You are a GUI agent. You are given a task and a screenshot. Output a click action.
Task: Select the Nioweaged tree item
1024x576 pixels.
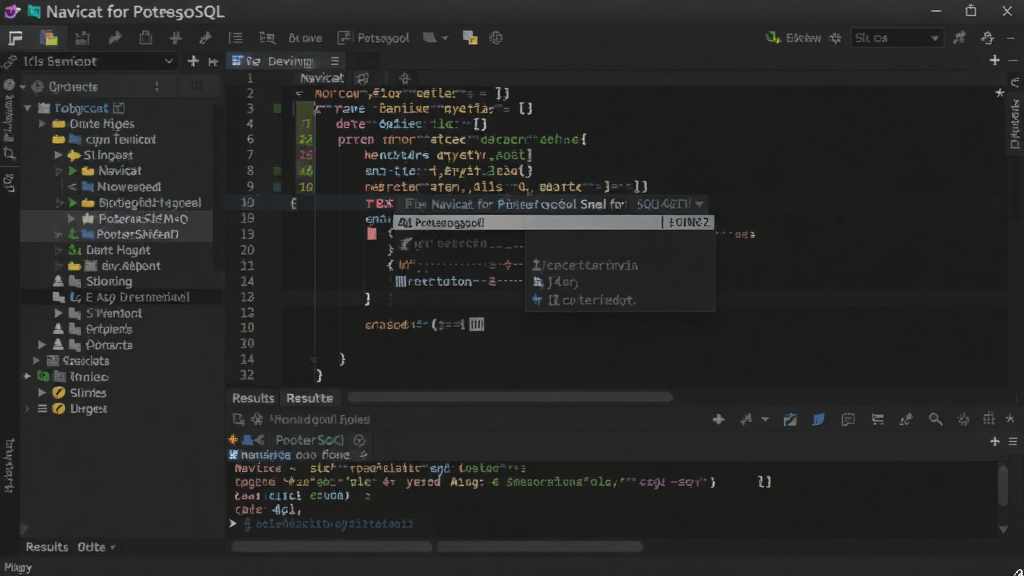129,187
